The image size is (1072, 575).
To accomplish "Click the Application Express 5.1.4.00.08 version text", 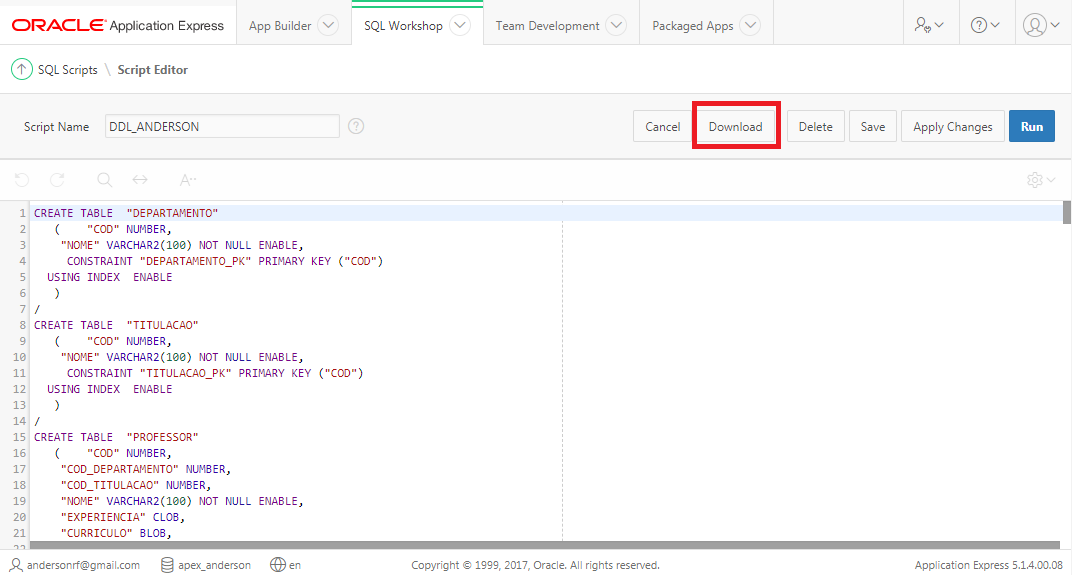I will [x=989, y=565].
